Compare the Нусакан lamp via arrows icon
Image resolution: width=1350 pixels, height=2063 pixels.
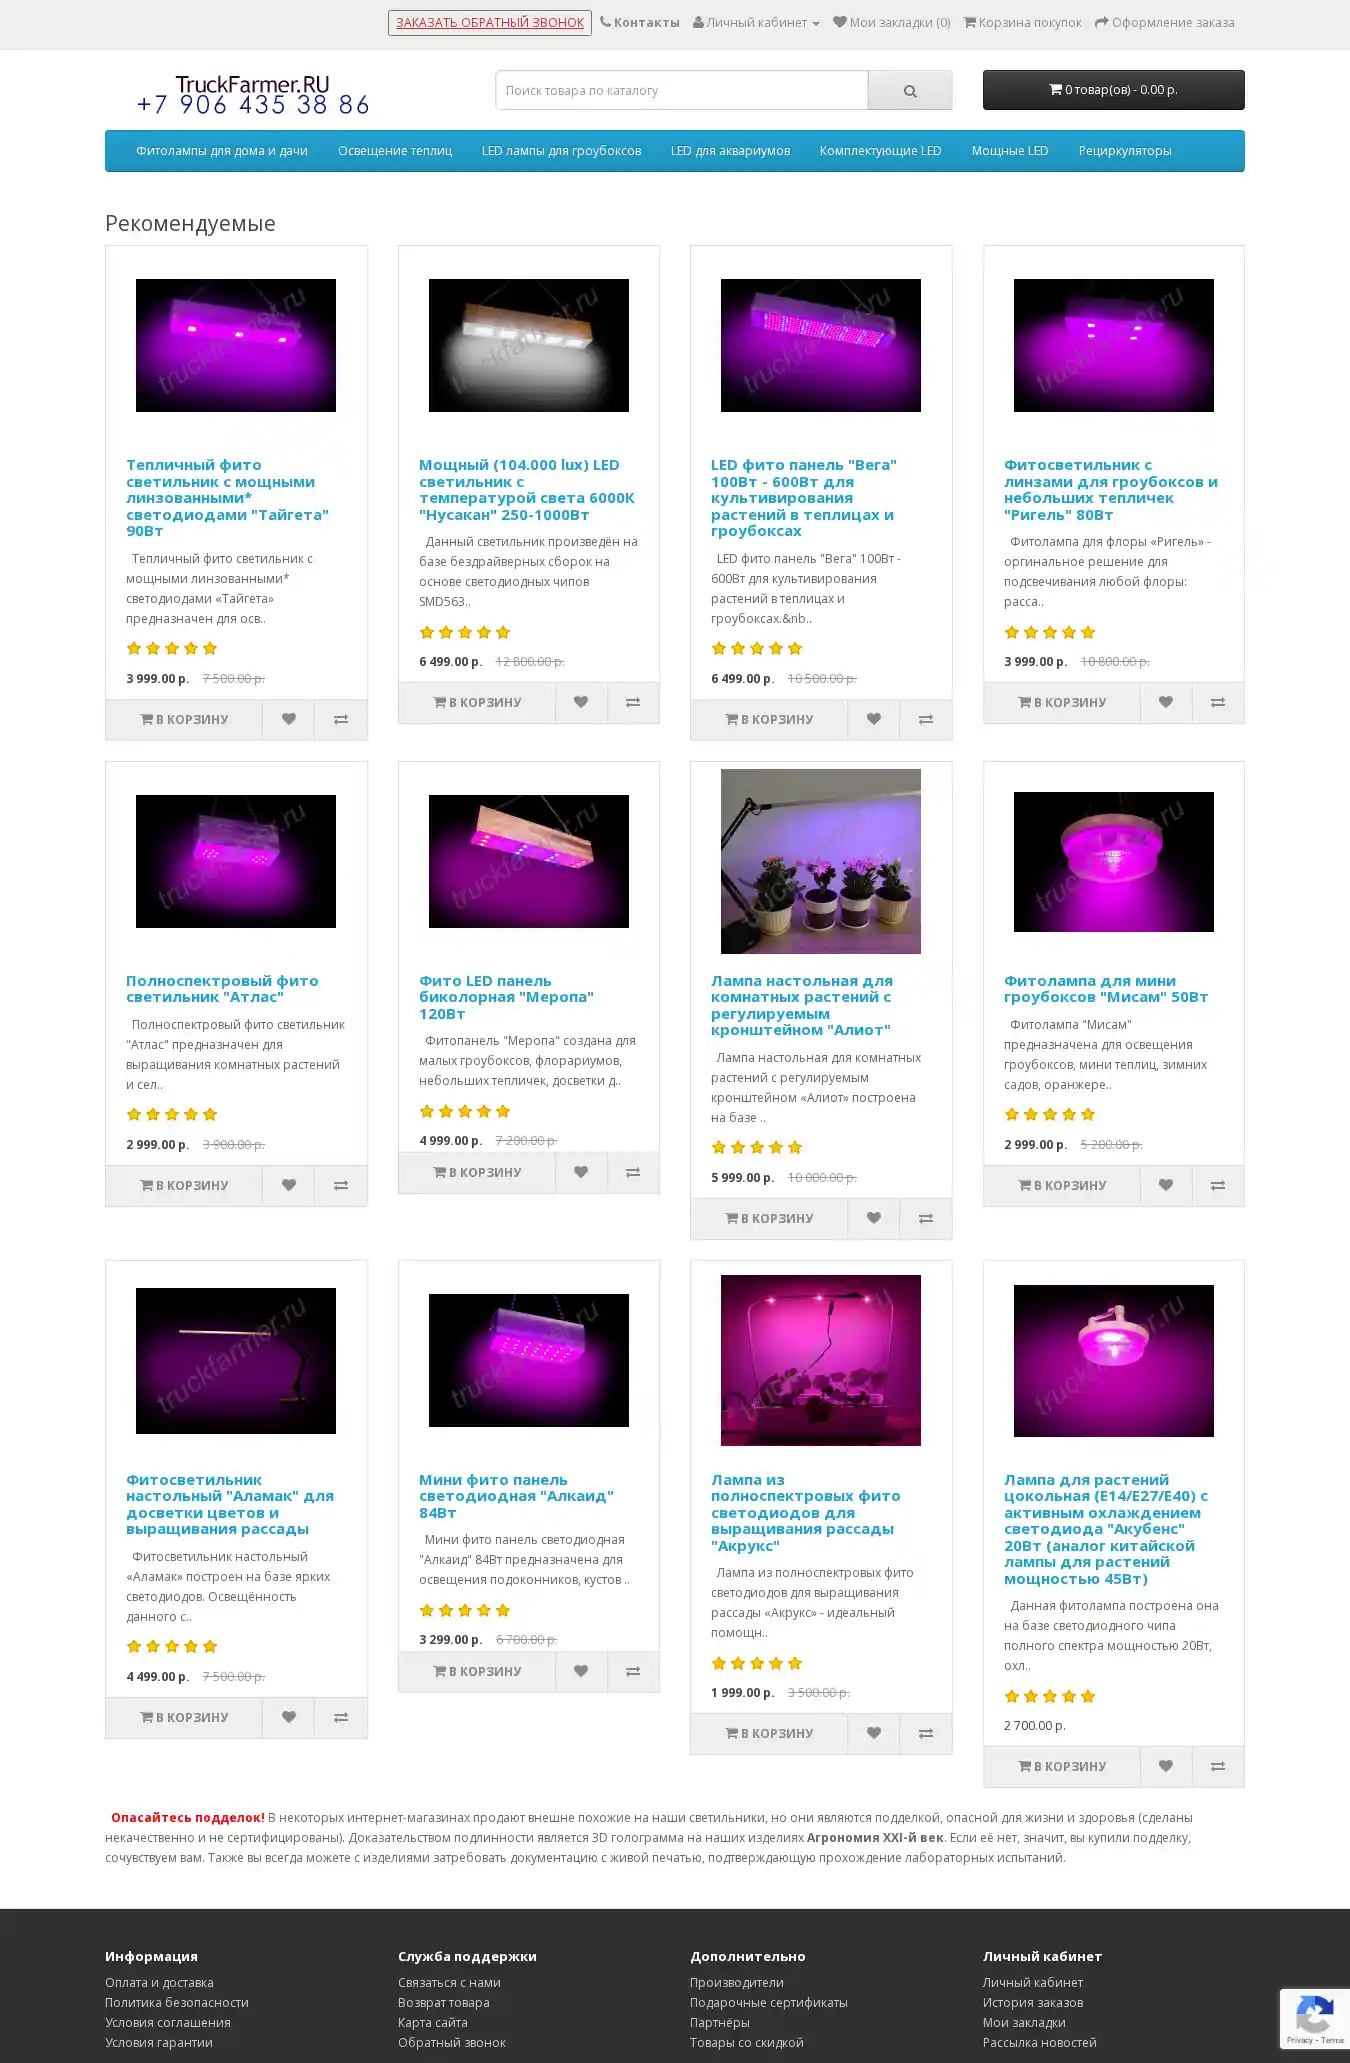pos(633,703)
